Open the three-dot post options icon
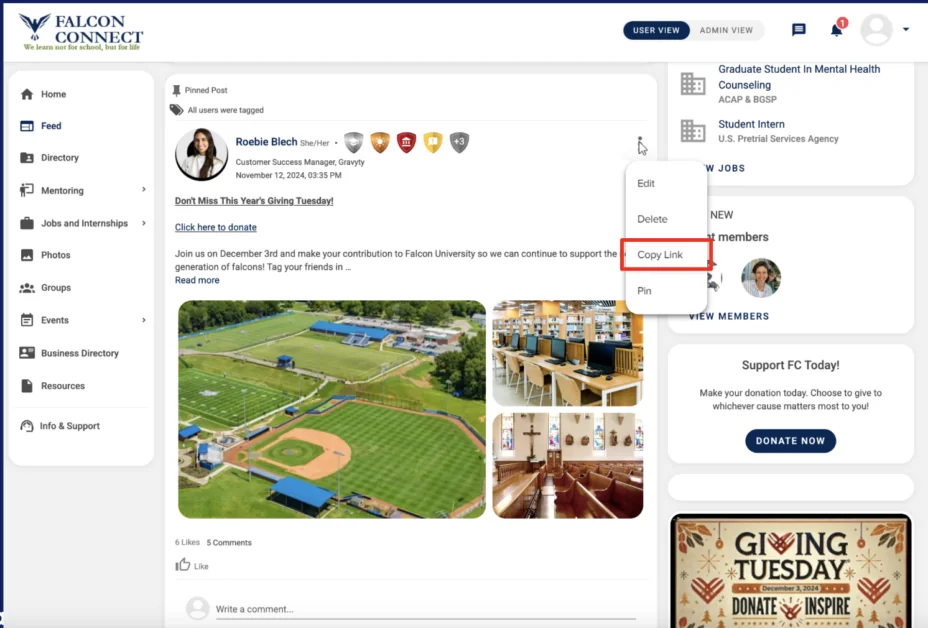 pos(640,144)
